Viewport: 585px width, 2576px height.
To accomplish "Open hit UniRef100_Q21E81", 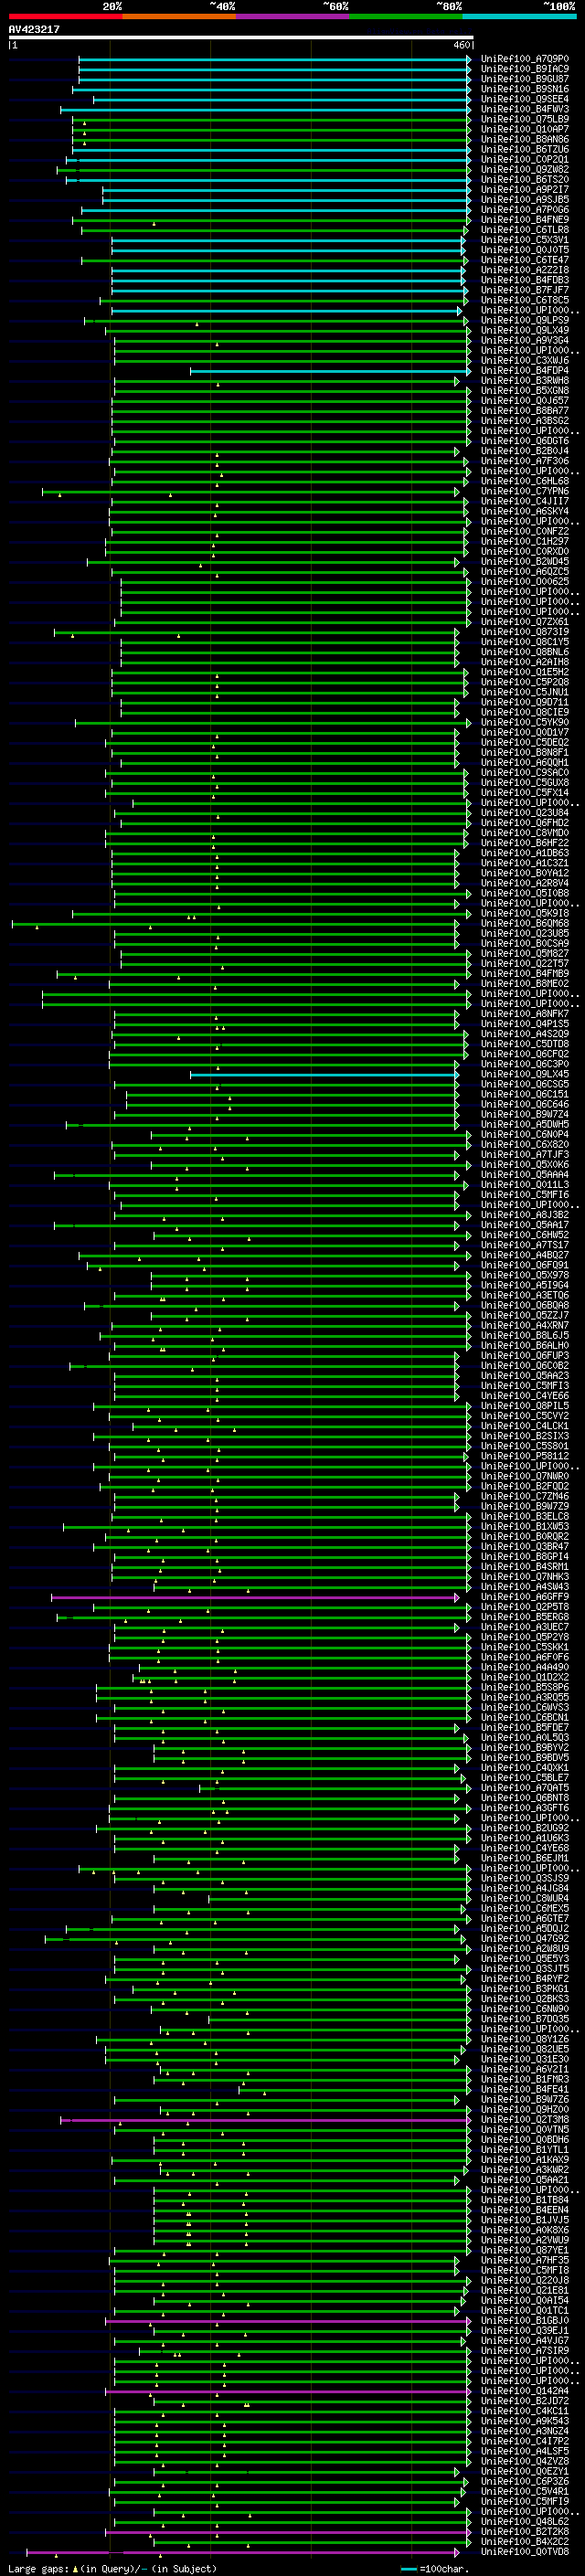I will [524, 2290].
